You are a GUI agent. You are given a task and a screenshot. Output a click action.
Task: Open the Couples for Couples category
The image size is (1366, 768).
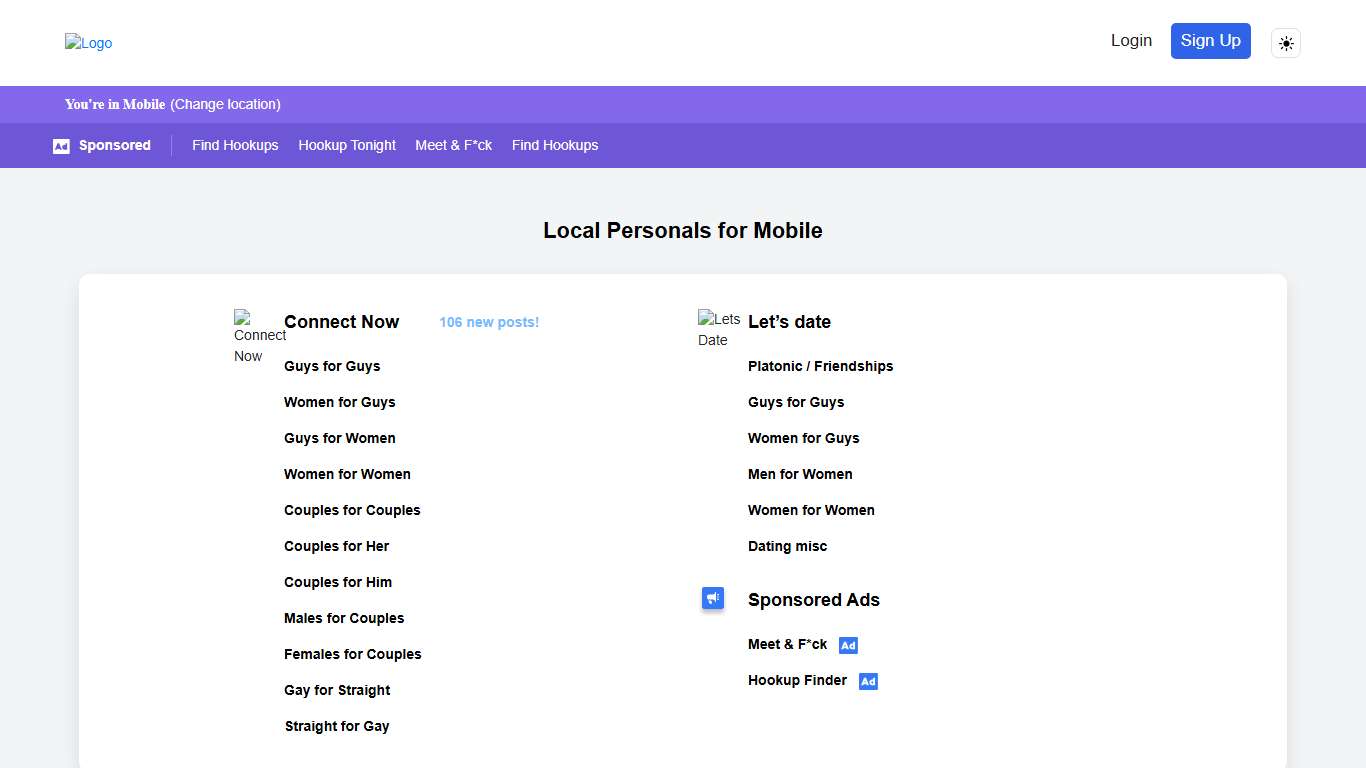[x=352, y=510]
